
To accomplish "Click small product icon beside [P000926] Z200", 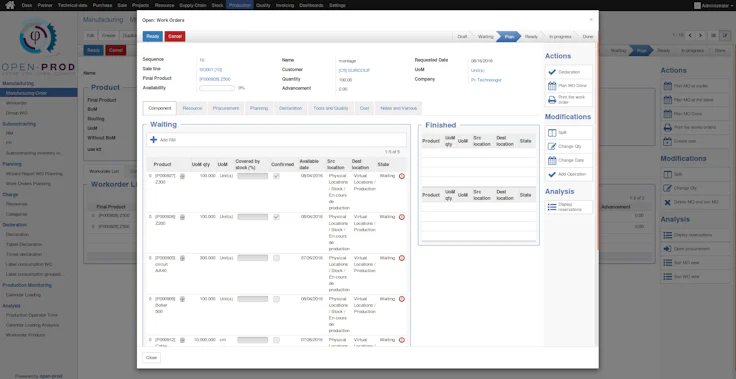I will 182,217.
